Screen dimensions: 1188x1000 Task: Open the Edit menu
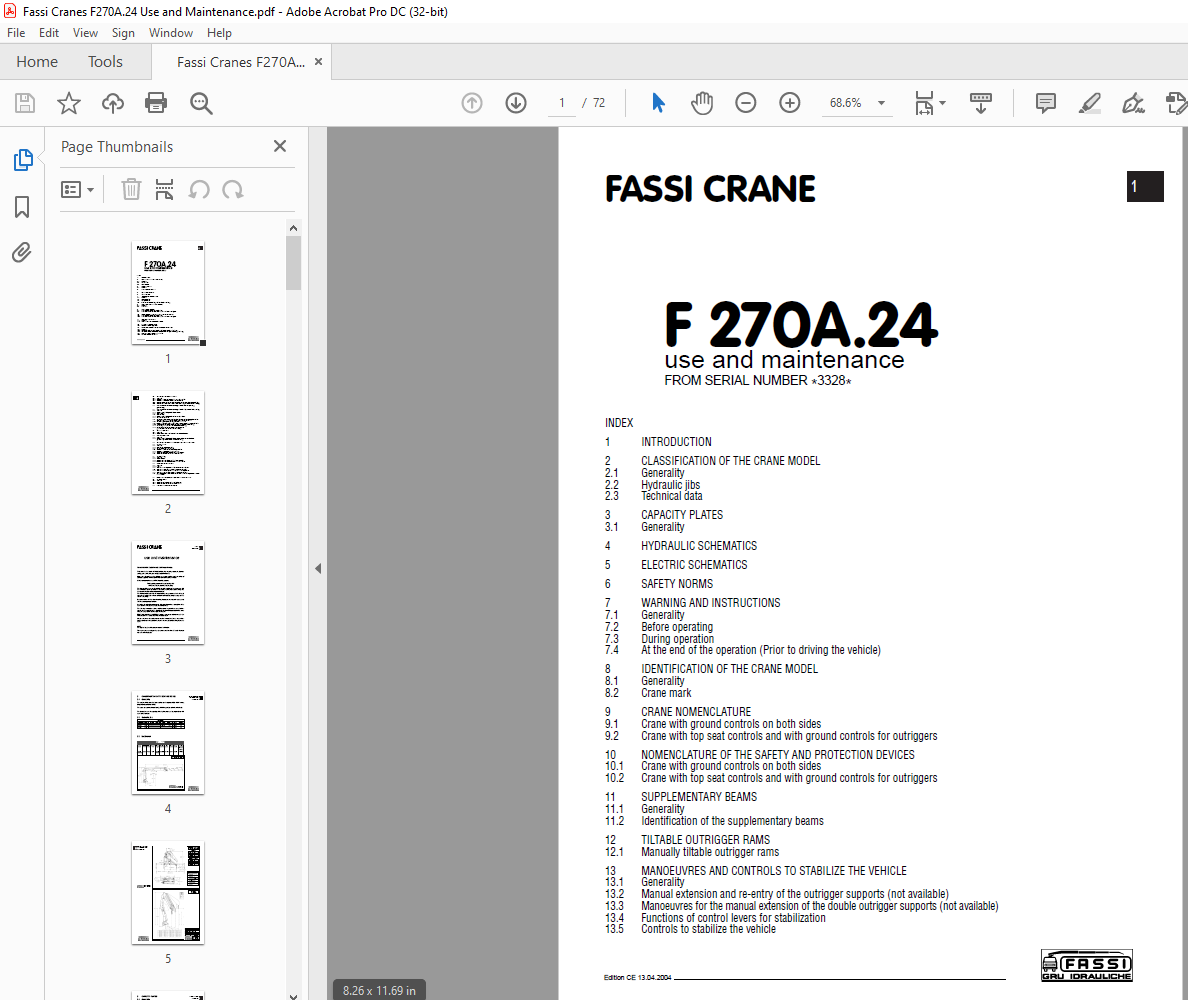(x=48, y=33)
